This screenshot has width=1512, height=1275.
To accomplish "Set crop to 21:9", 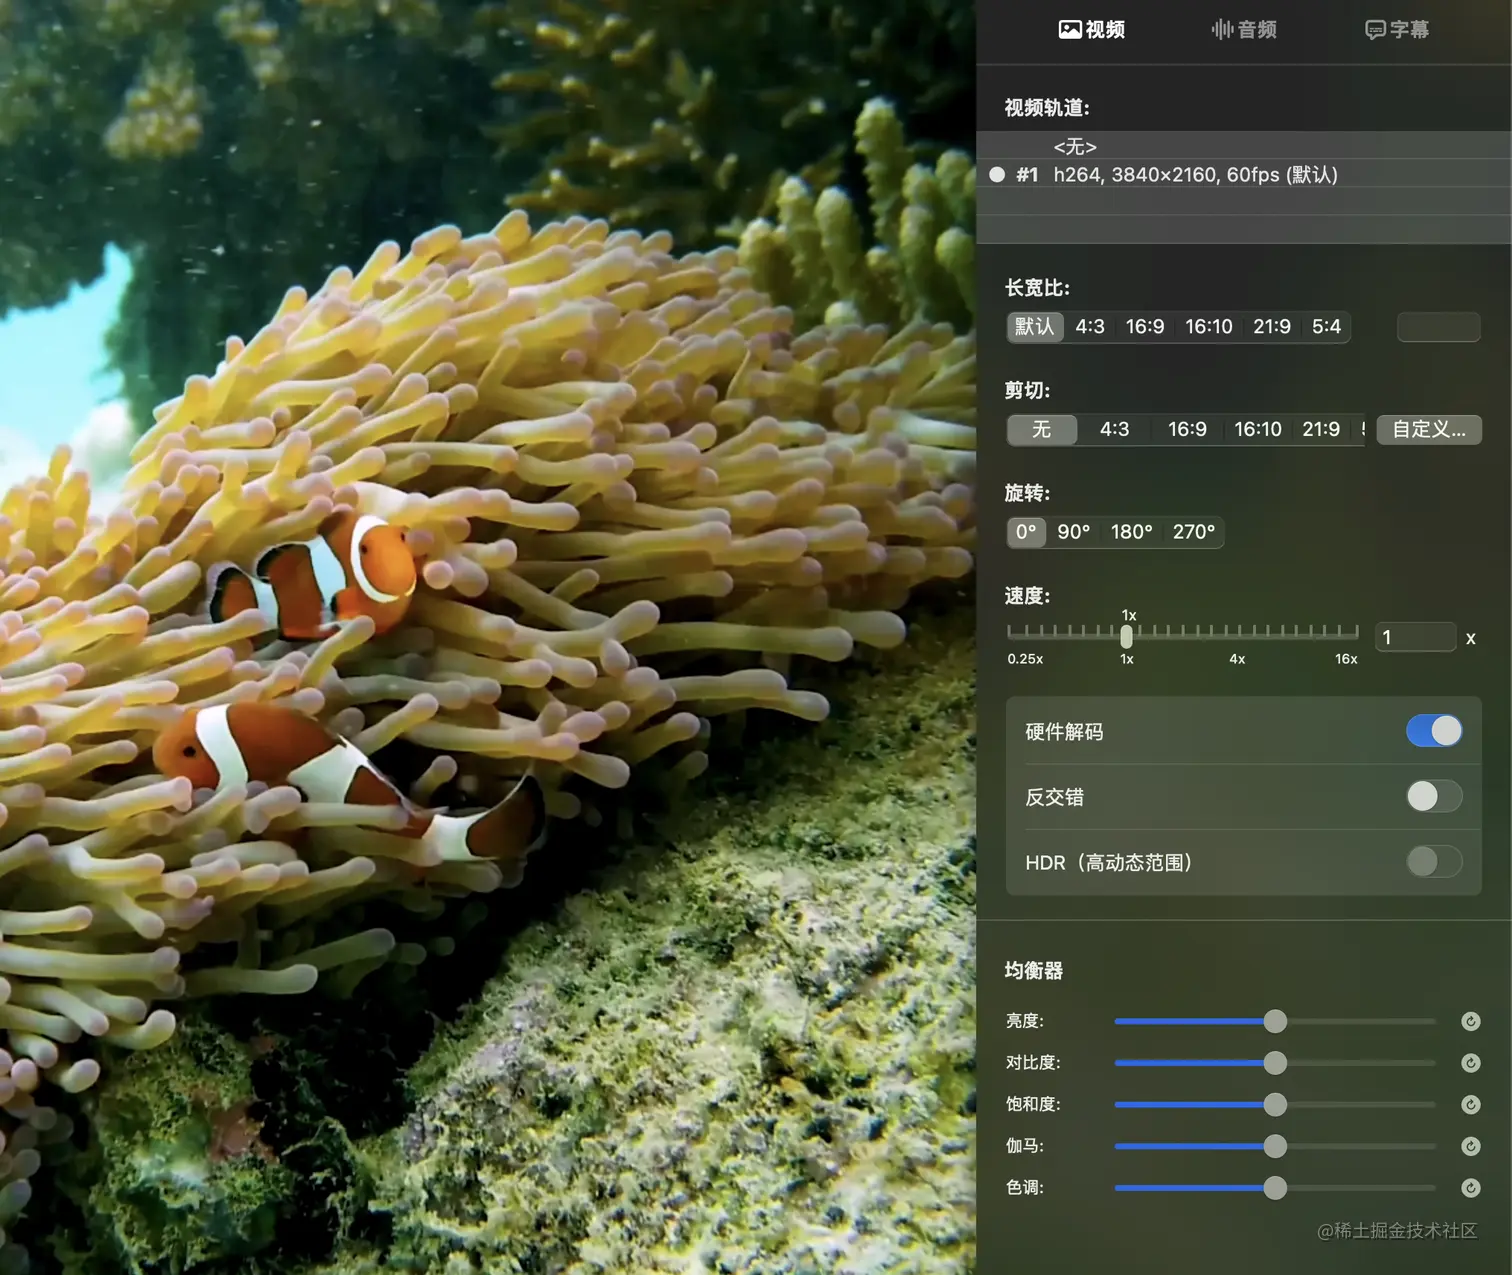I will pos(1321,429).
